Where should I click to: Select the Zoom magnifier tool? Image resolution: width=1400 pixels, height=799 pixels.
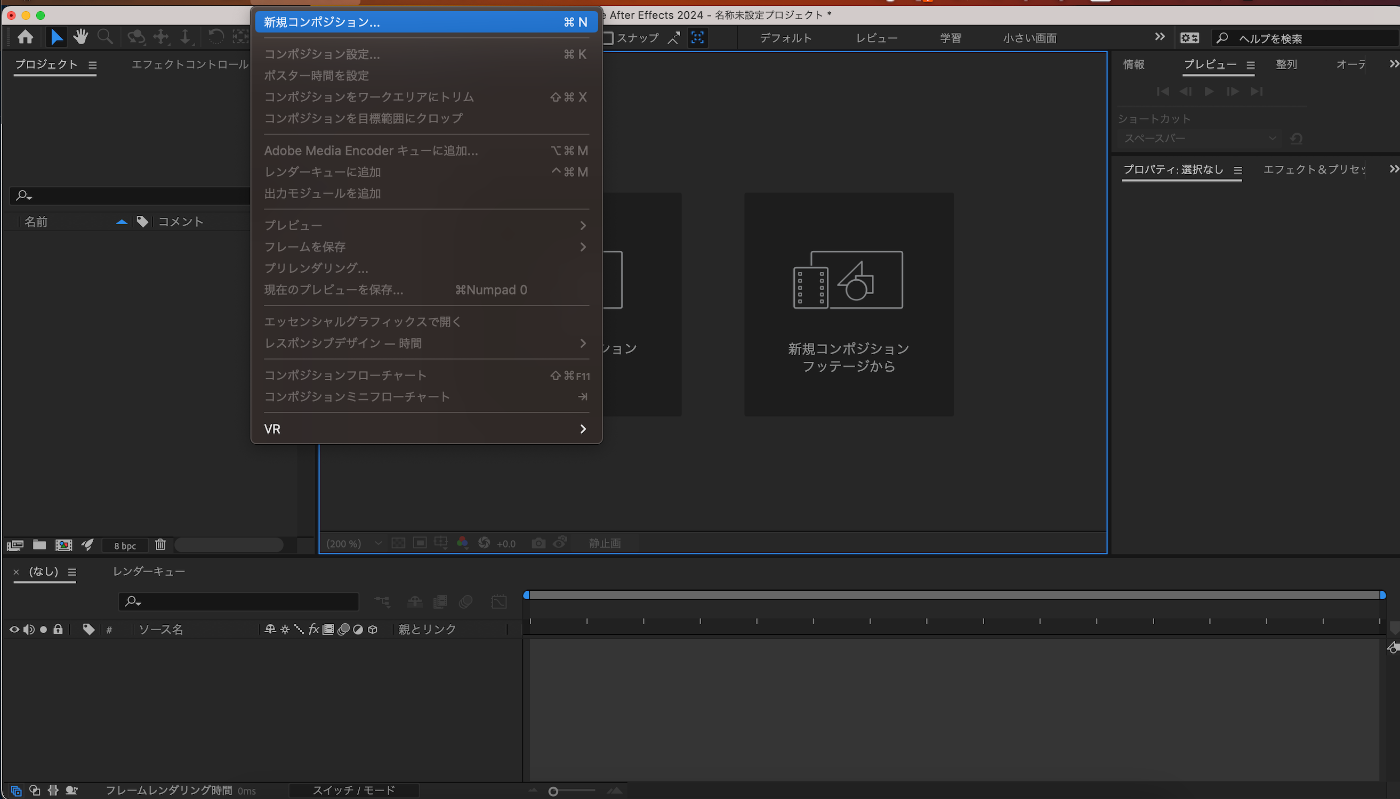coord(105,38)
